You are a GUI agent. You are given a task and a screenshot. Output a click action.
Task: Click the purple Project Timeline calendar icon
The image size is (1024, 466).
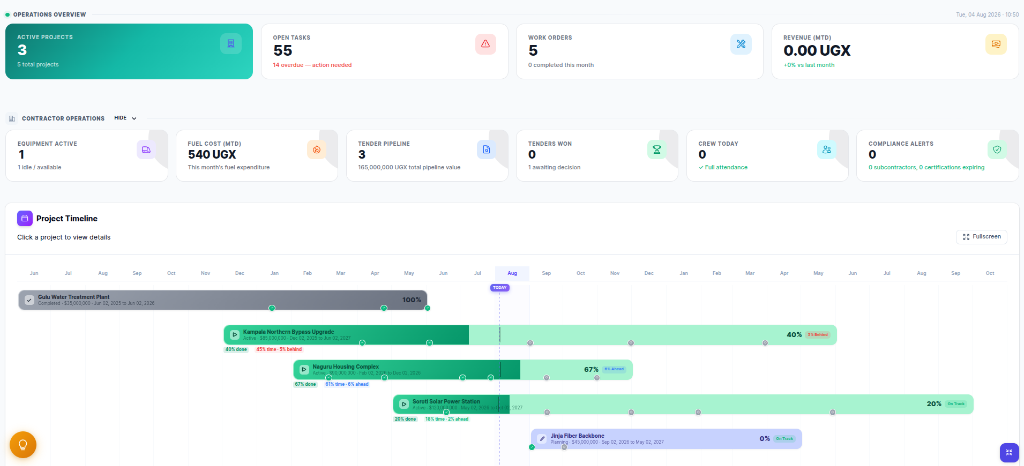(x=25, y=219)
